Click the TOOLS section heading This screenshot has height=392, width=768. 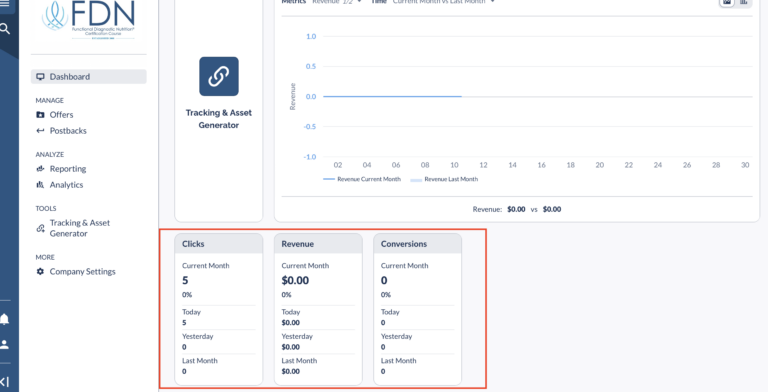(46, 208)
